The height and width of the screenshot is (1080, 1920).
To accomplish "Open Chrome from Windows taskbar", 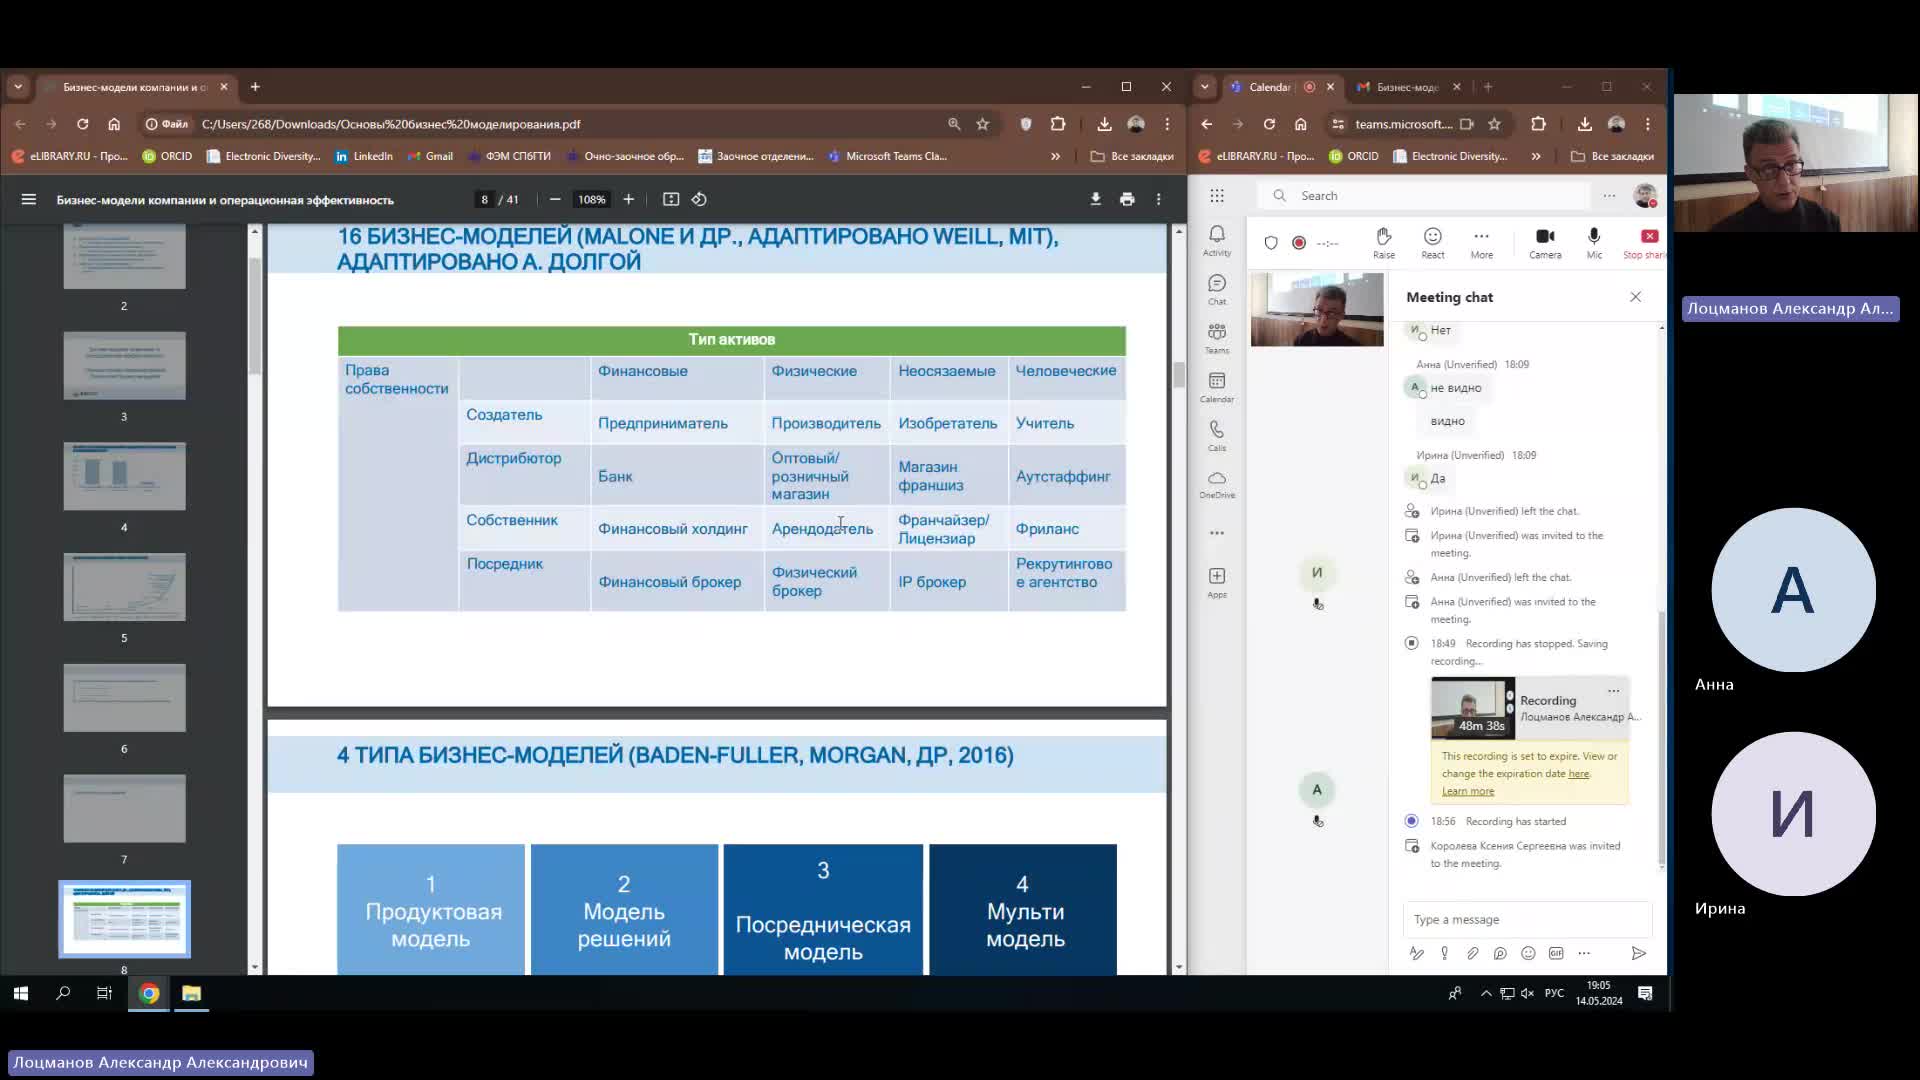I will (x=149, y=993).
